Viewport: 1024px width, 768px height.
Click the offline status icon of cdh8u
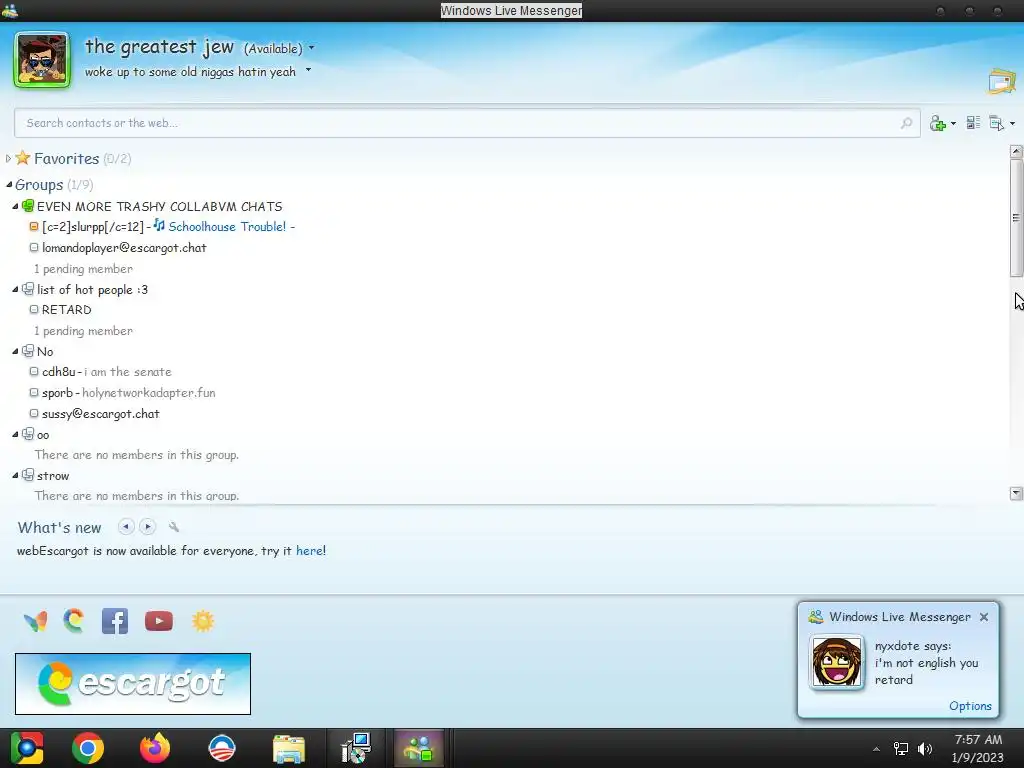point(34,372)
